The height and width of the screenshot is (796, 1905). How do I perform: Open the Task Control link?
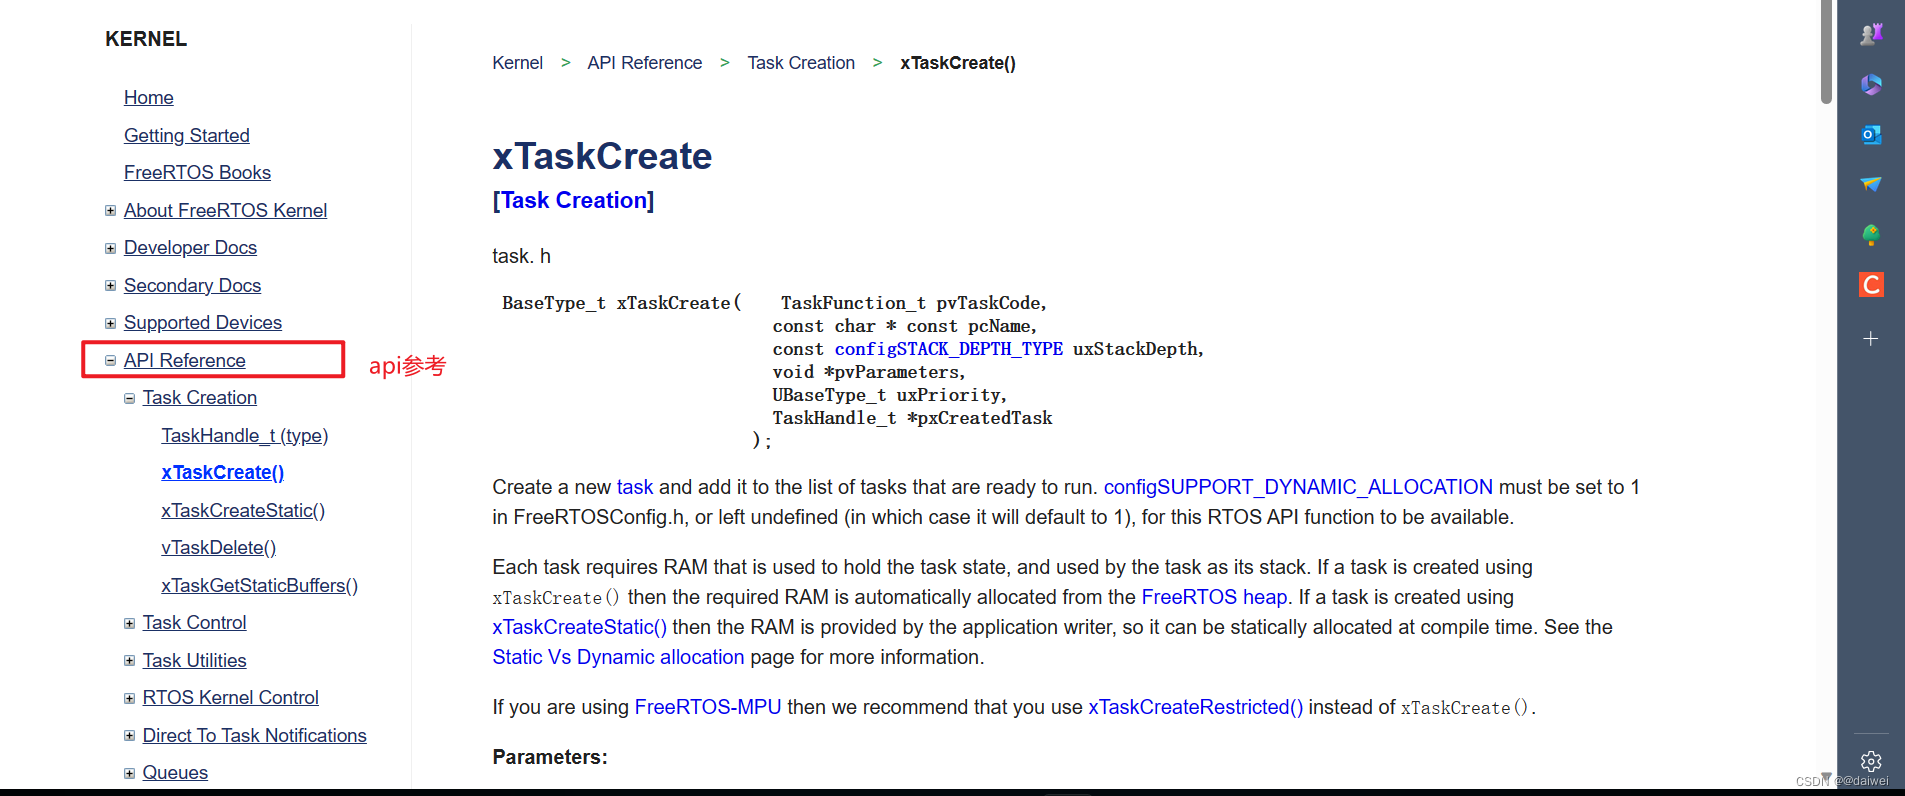194,623
